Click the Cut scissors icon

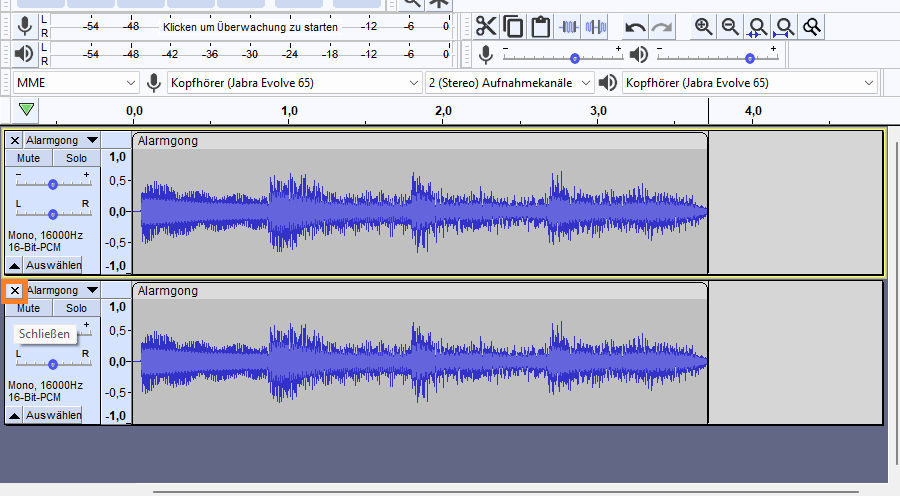(x=486, y=27)
